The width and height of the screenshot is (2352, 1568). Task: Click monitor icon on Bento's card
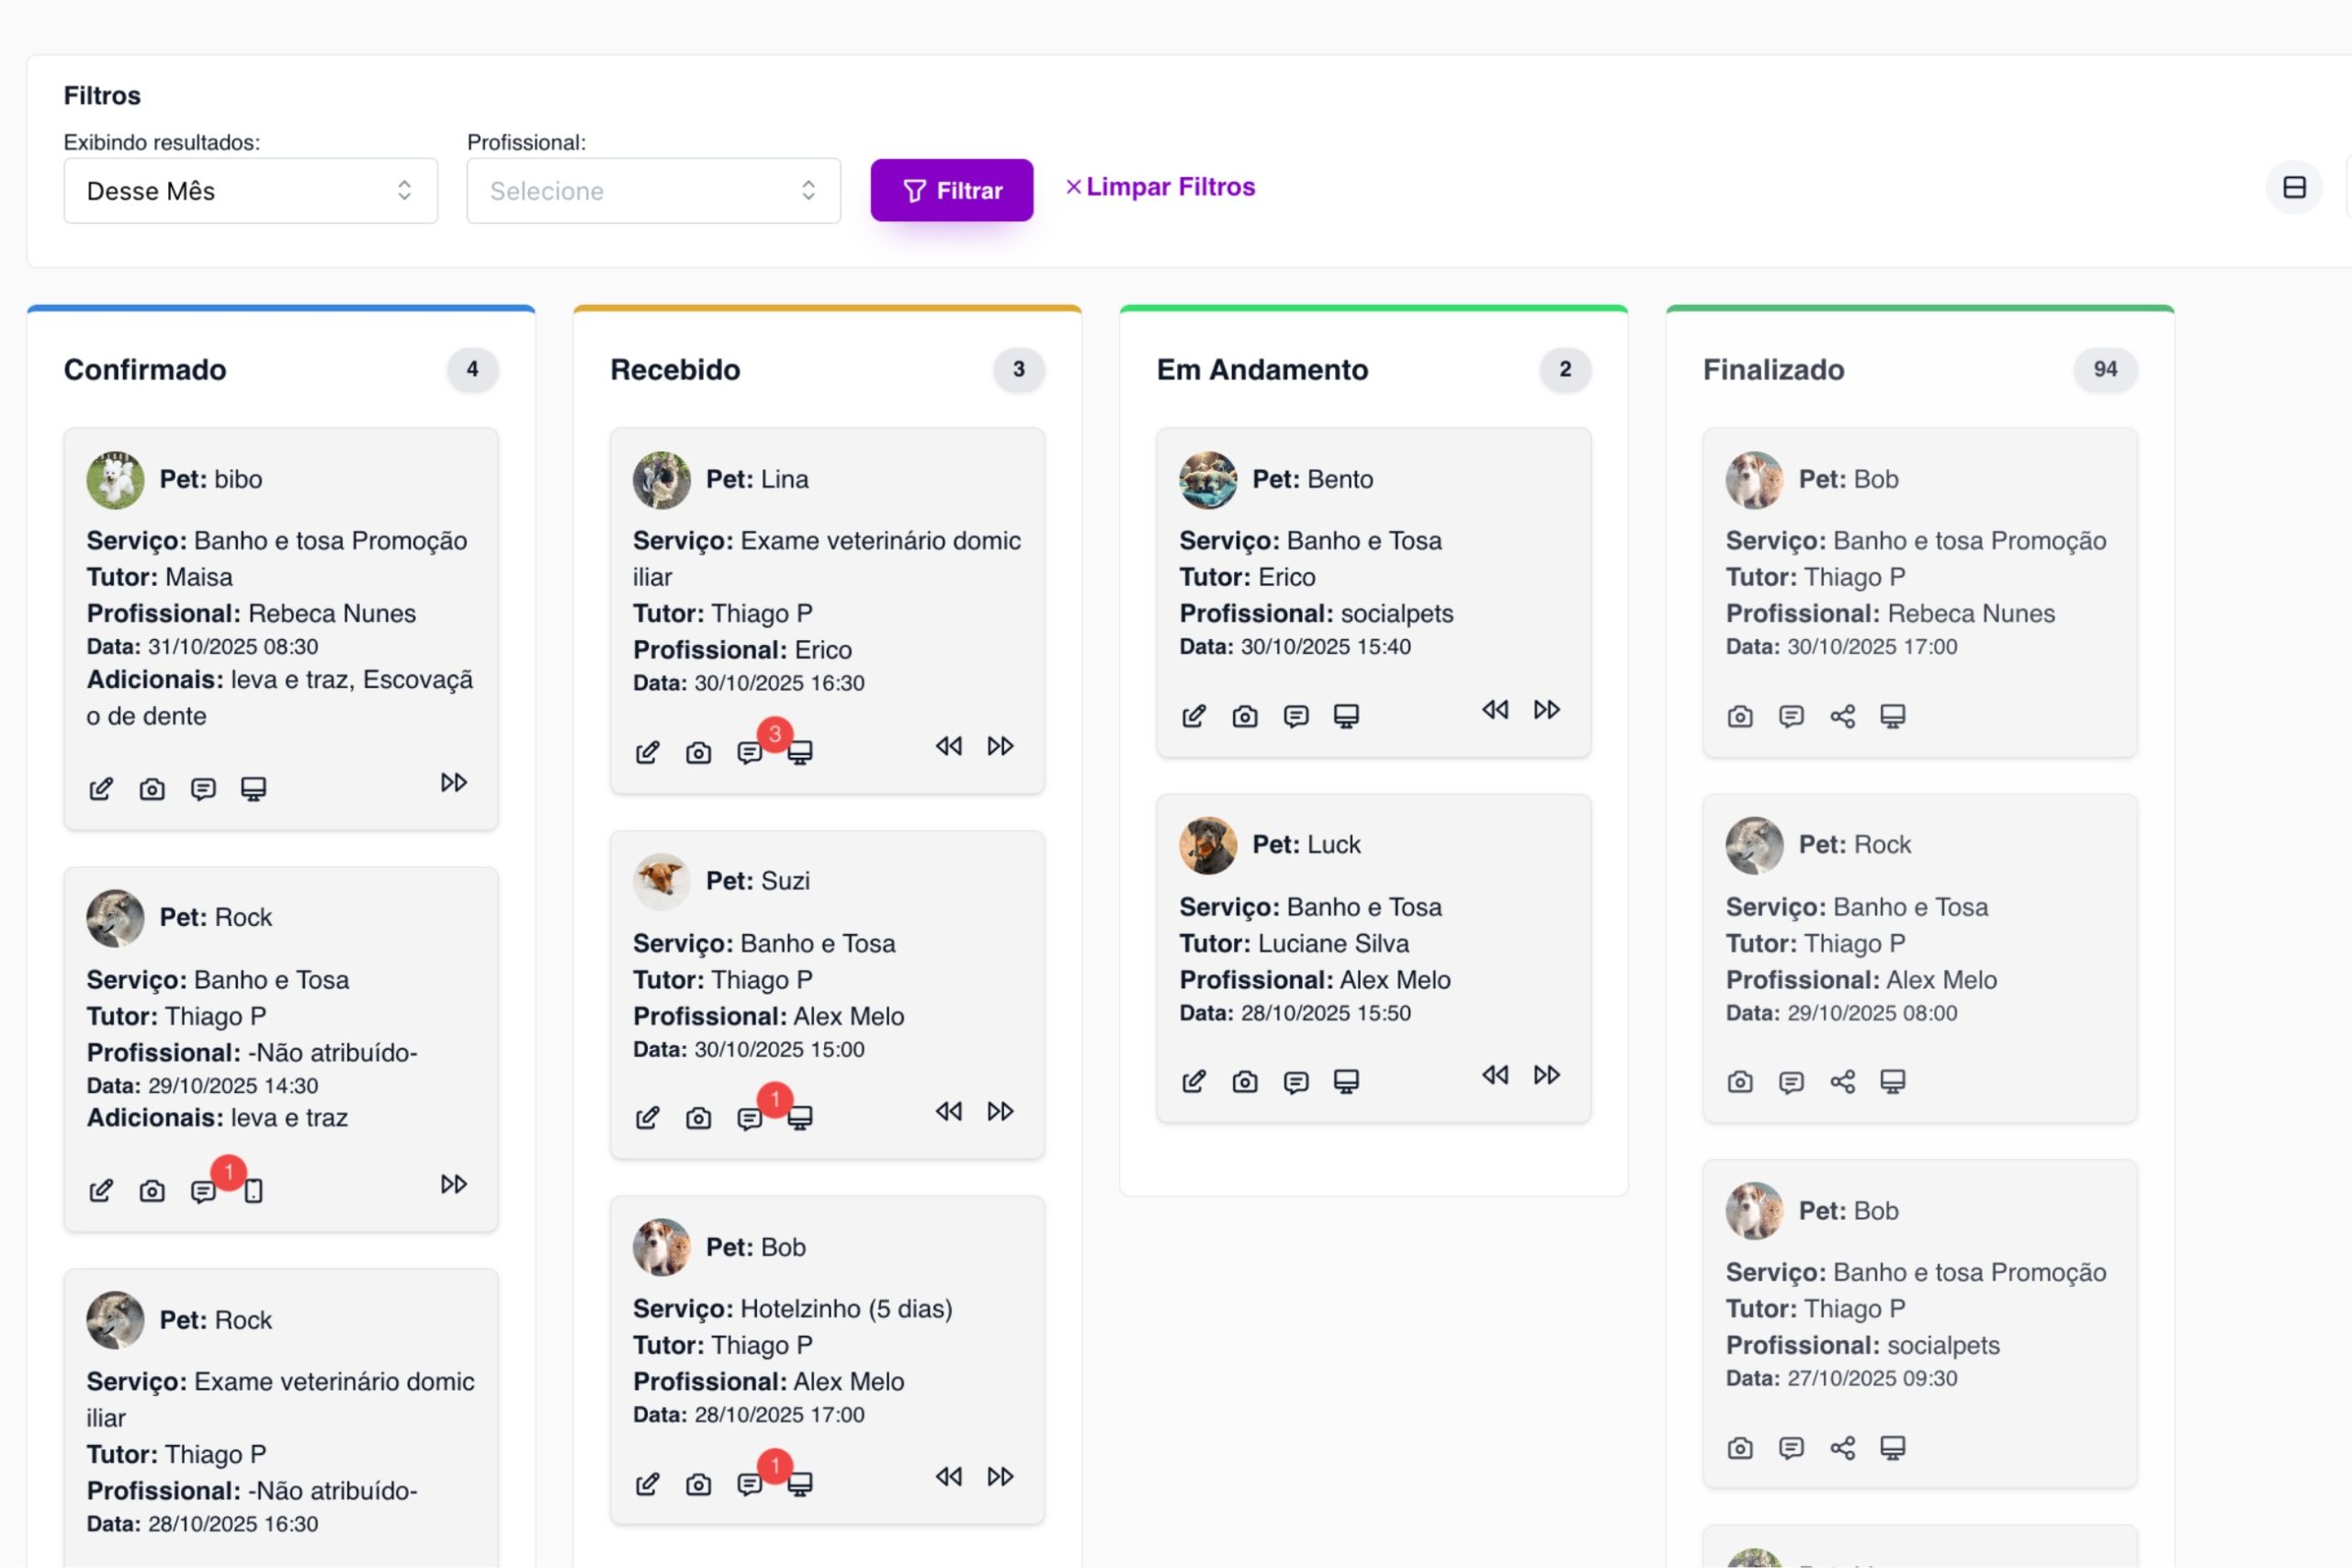click(1346, 716)
